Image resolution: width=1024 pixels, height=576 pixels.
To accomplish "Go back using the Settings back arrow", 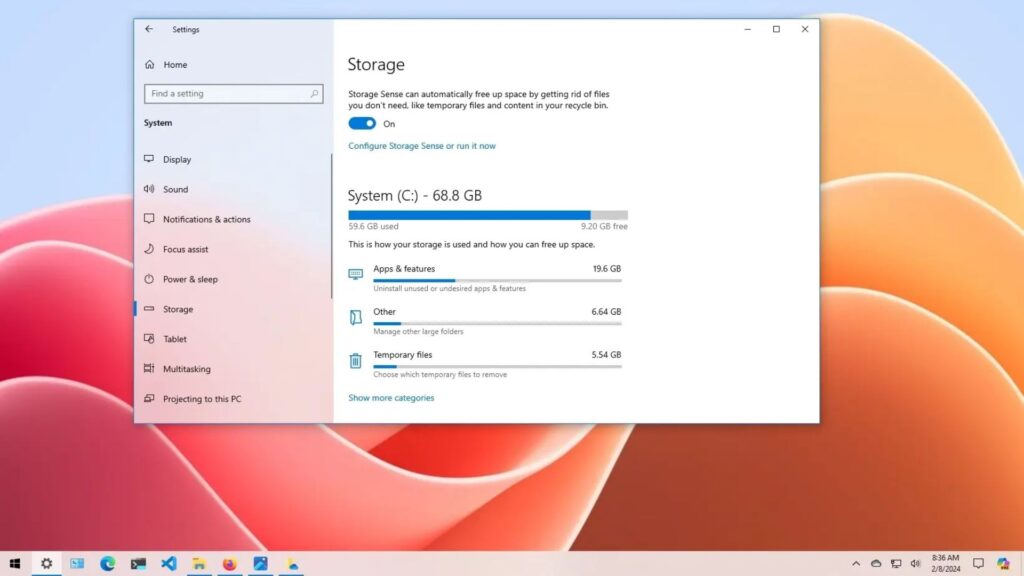I will pyautogui.click(x=149, y=29).
